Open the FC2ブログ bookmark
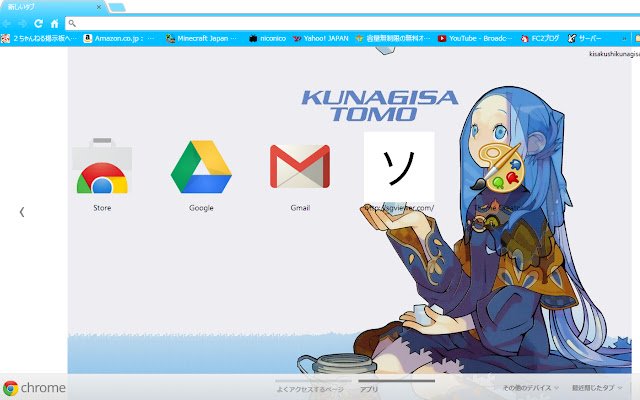The image size is (640, 400). click(x=540, y=38)
